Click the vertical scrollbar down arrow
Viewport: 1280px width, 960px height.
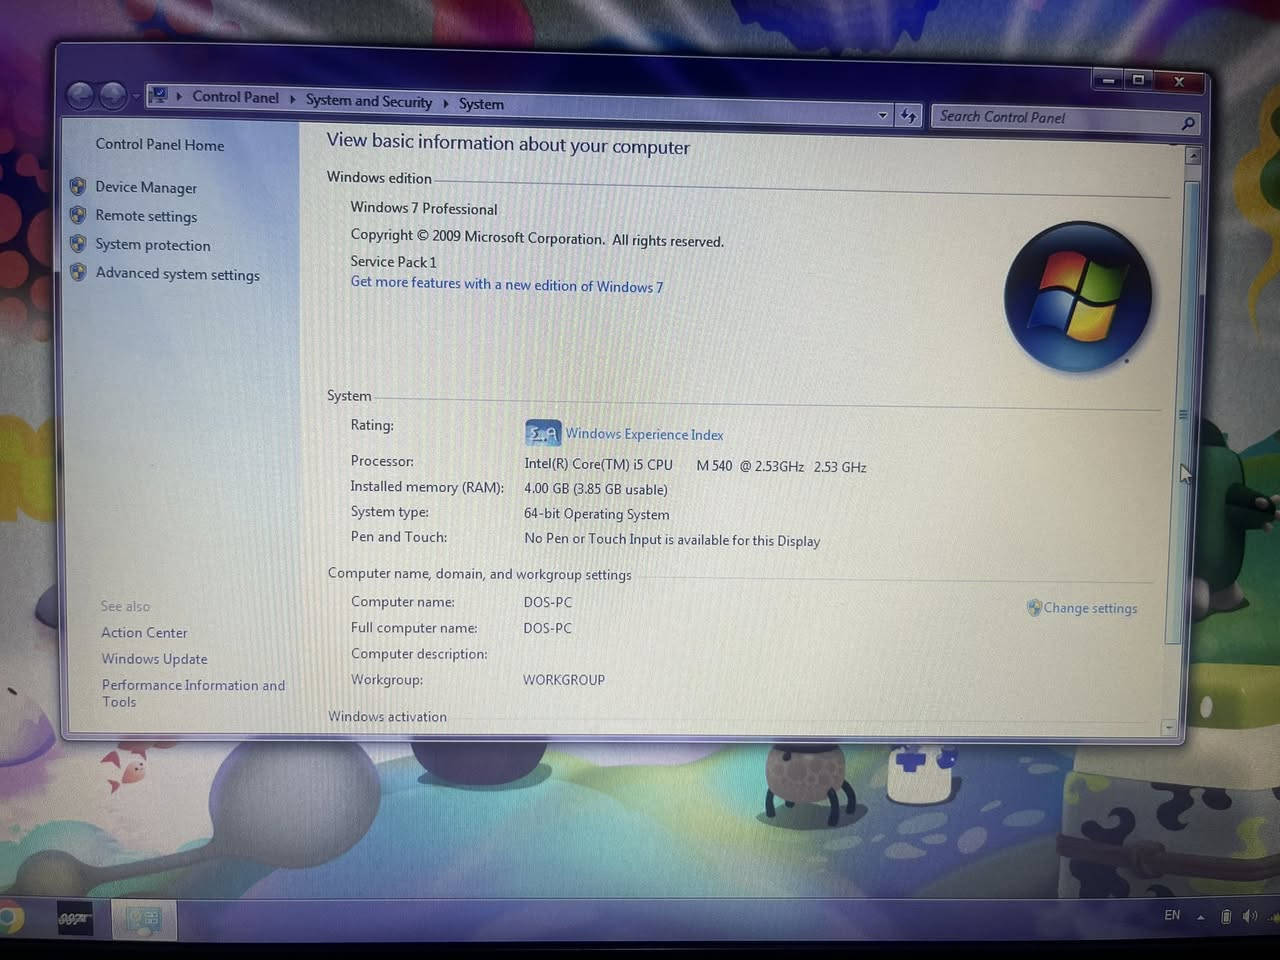pyautogui.click(x=1168, y=727)
